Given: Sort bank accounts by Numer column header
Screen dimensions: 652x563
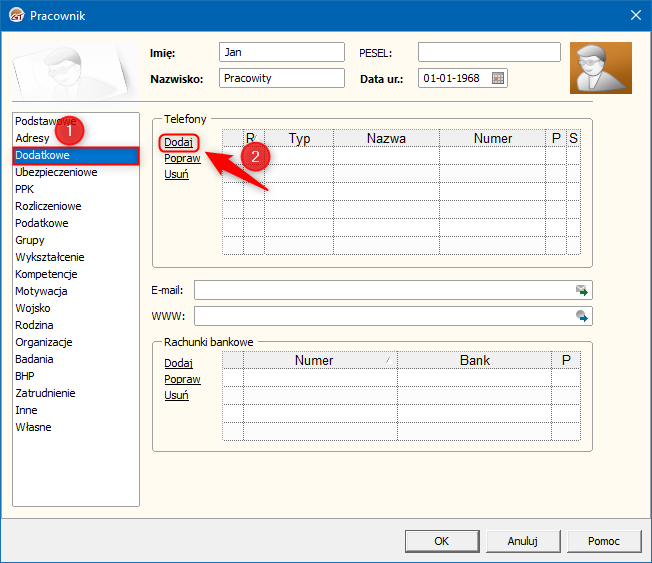Looking at the screenshot, I should coord(314,360).
